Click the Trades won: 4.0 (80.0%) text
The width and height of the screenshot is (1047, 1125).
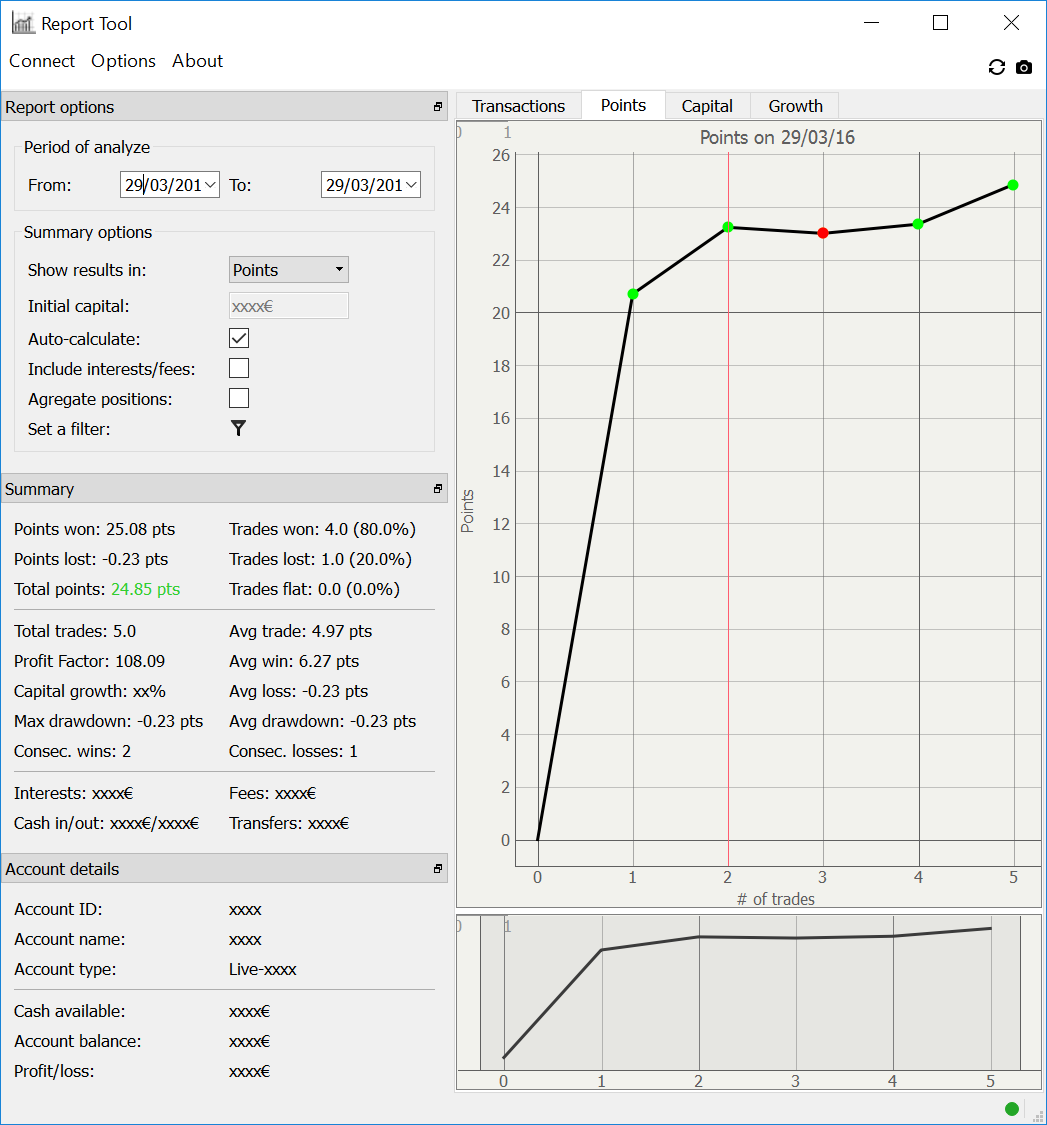coord(322,529)
